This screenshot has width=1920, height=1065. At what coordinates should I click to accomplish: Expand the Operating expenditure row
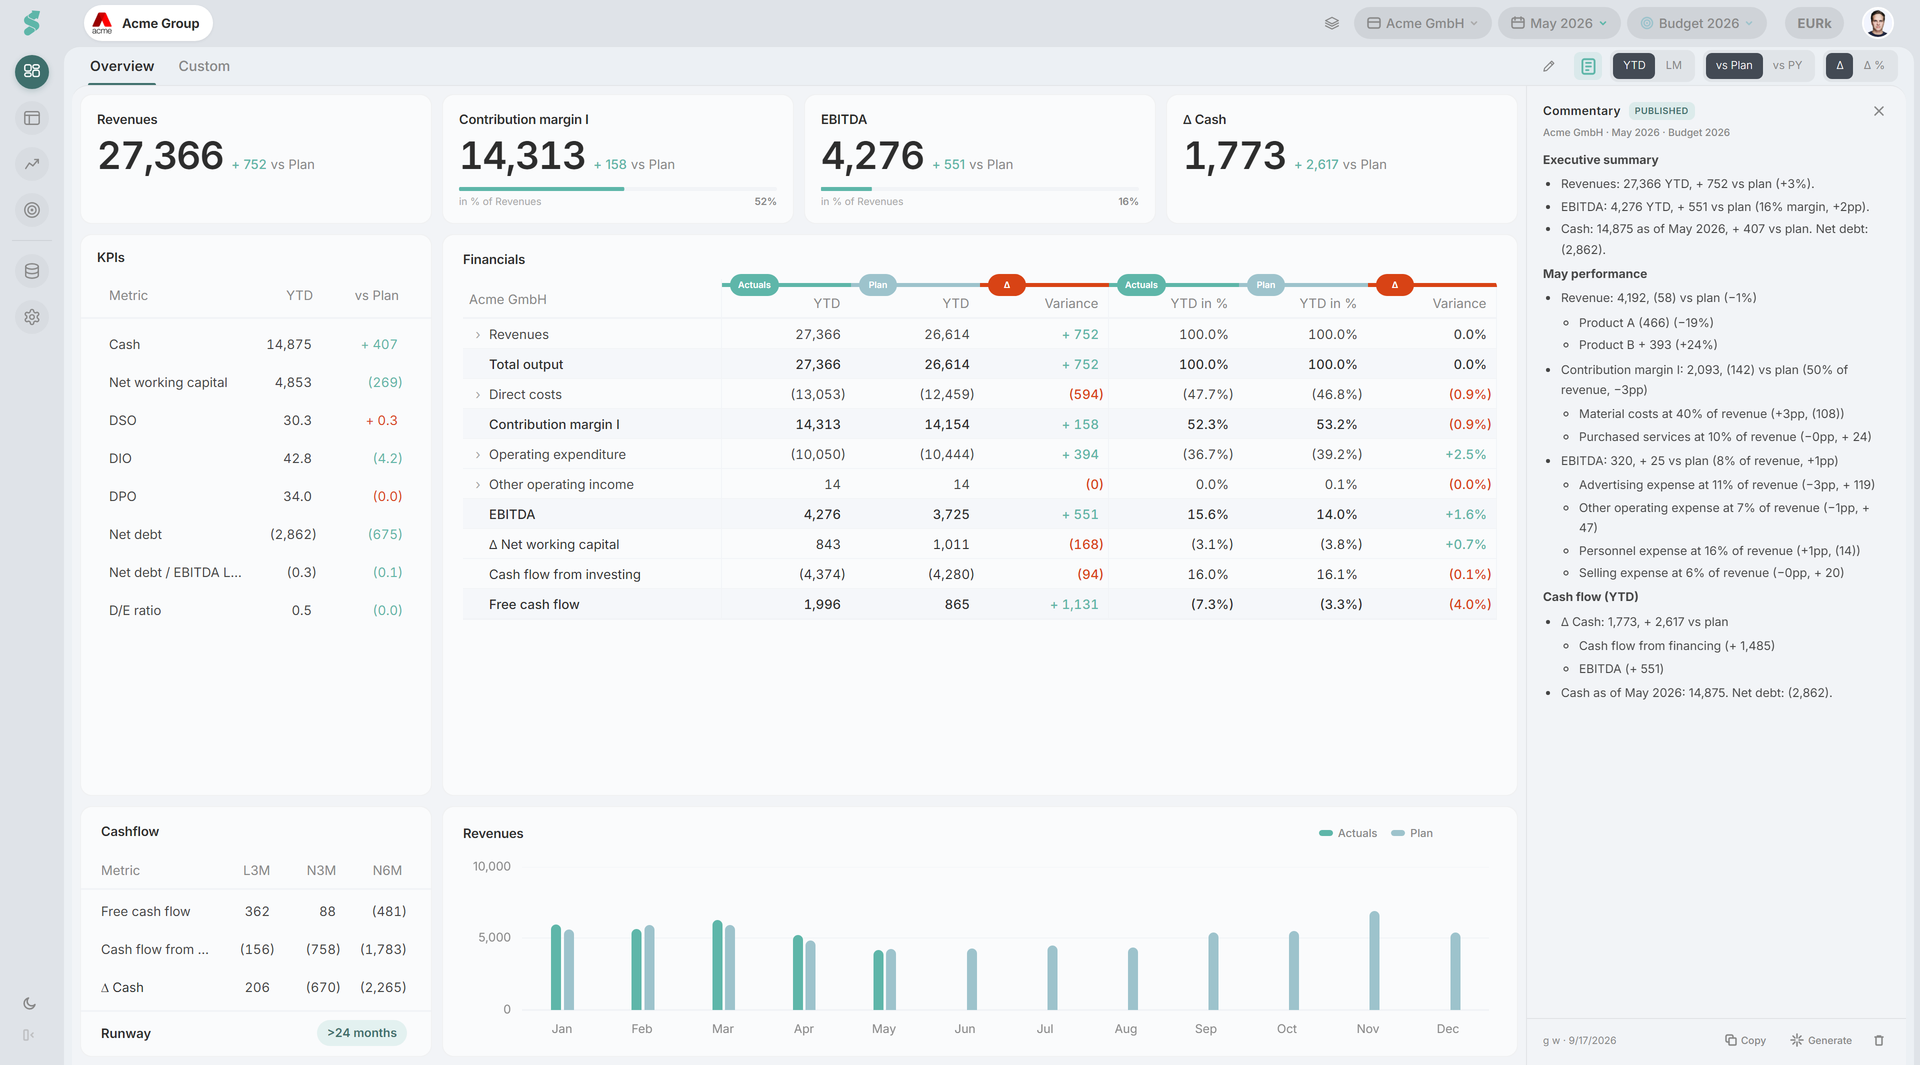tap(478, 455)
